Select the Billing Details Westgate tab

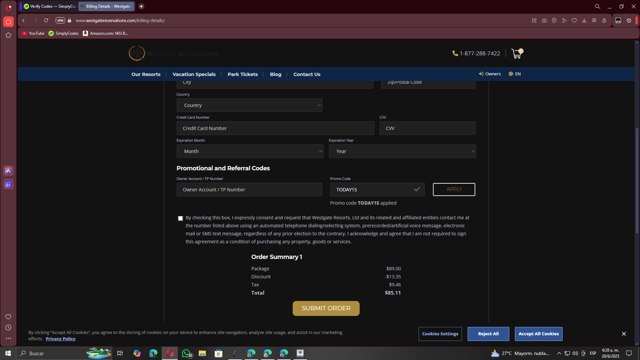107,7
